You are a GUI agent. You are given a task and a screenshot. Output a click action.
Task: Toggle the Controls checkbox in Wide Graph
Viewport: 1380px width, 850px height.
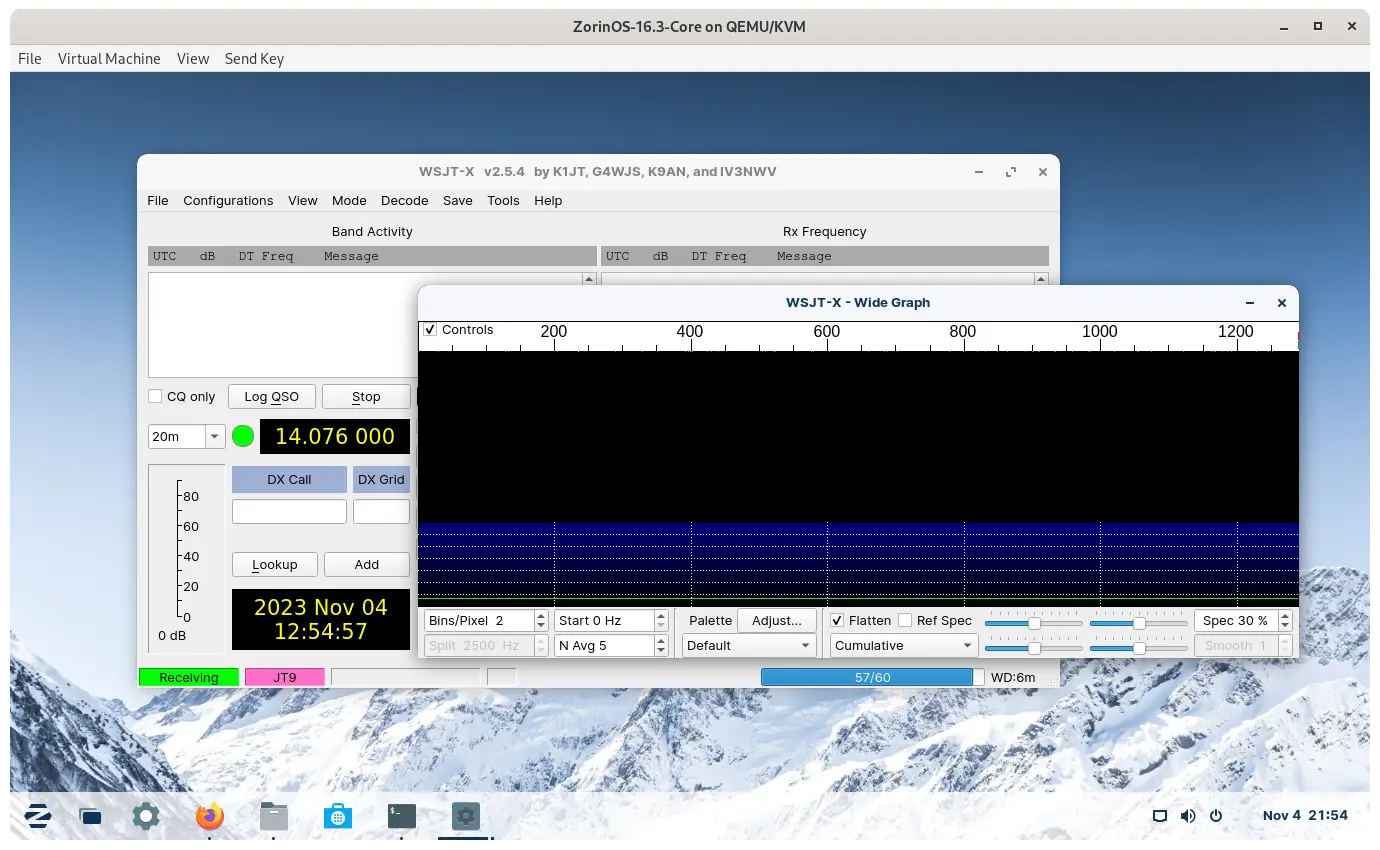[430, 330]
